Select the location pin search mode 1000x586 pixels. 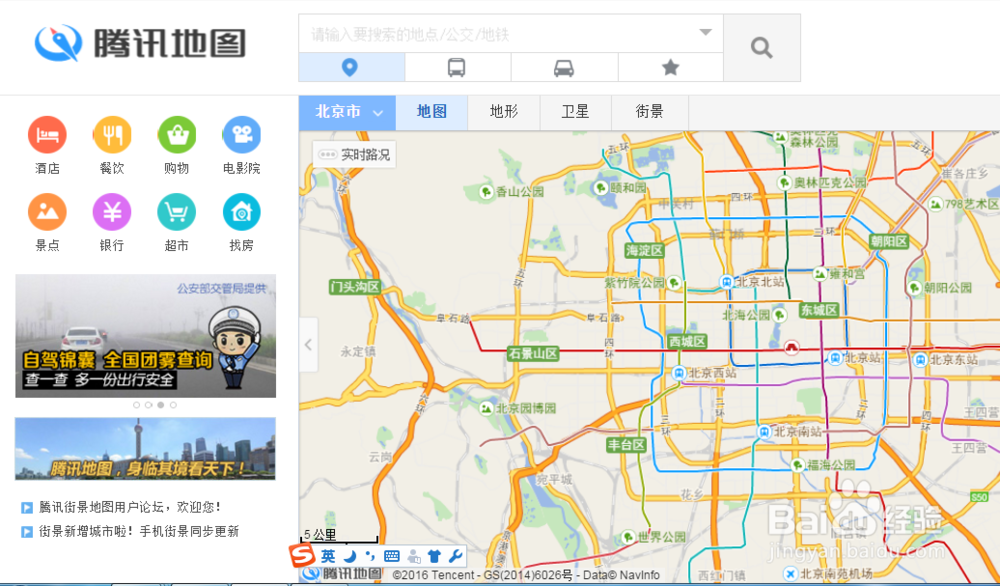pyautogui.click(x=351, y=67)
